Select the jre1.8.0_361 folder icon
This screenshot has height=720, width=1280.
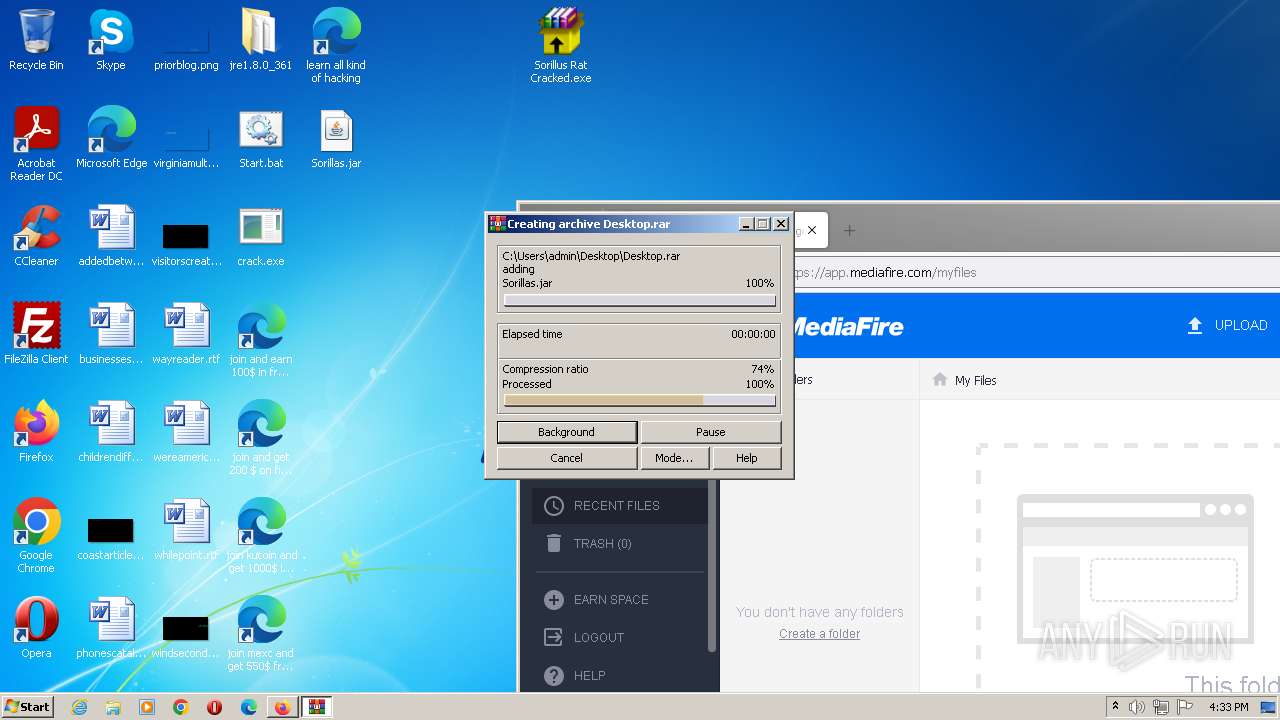pyautogui.click(x=260, y=40)
